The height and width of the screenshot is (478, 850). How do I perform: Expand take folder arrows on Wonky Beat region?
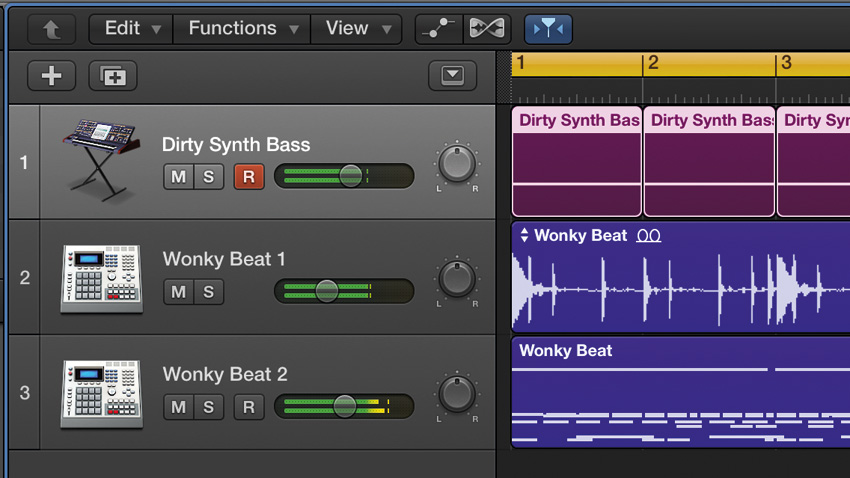(x=524, y=235)
